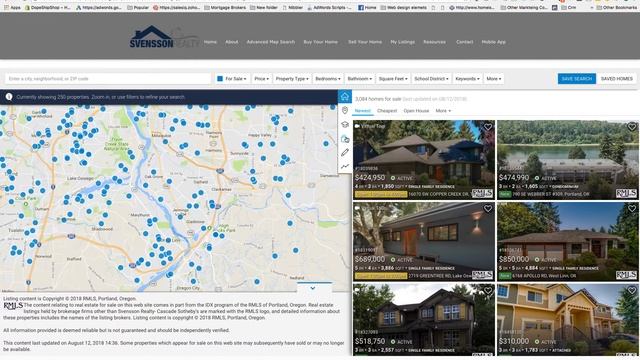Click the yellow open house badge on $689,000 listing

(381, 276)
